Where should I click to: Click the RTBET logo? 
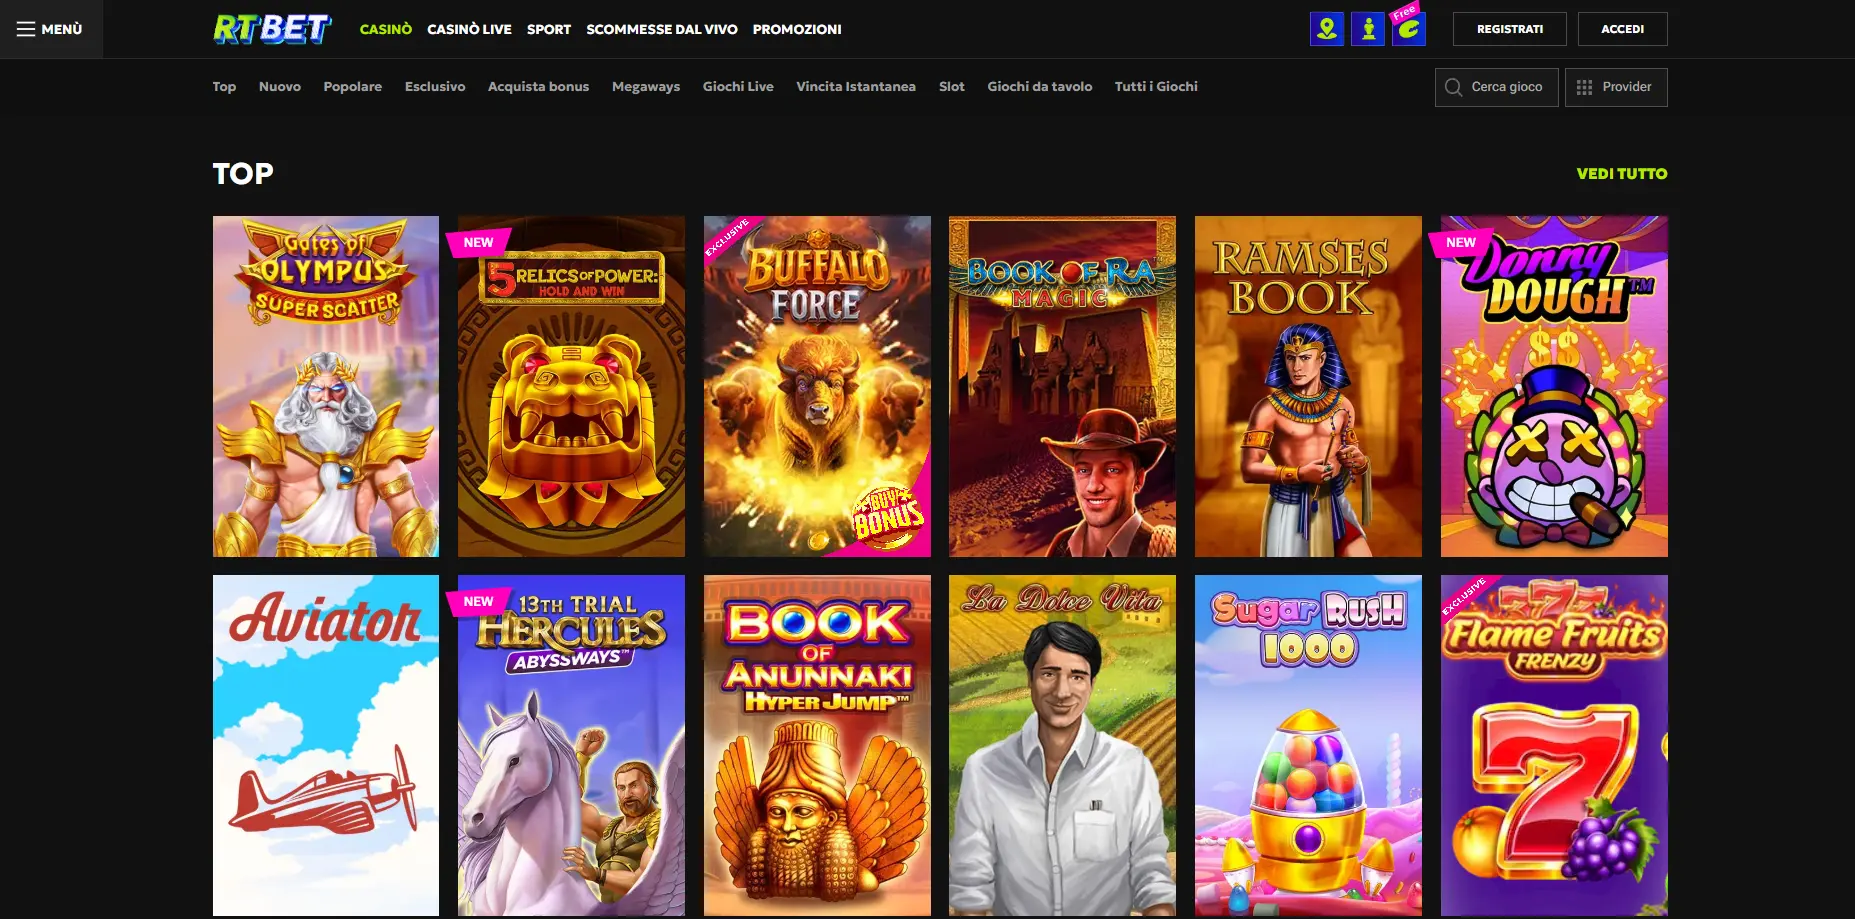pyautogui.click(x=271, y=29)
